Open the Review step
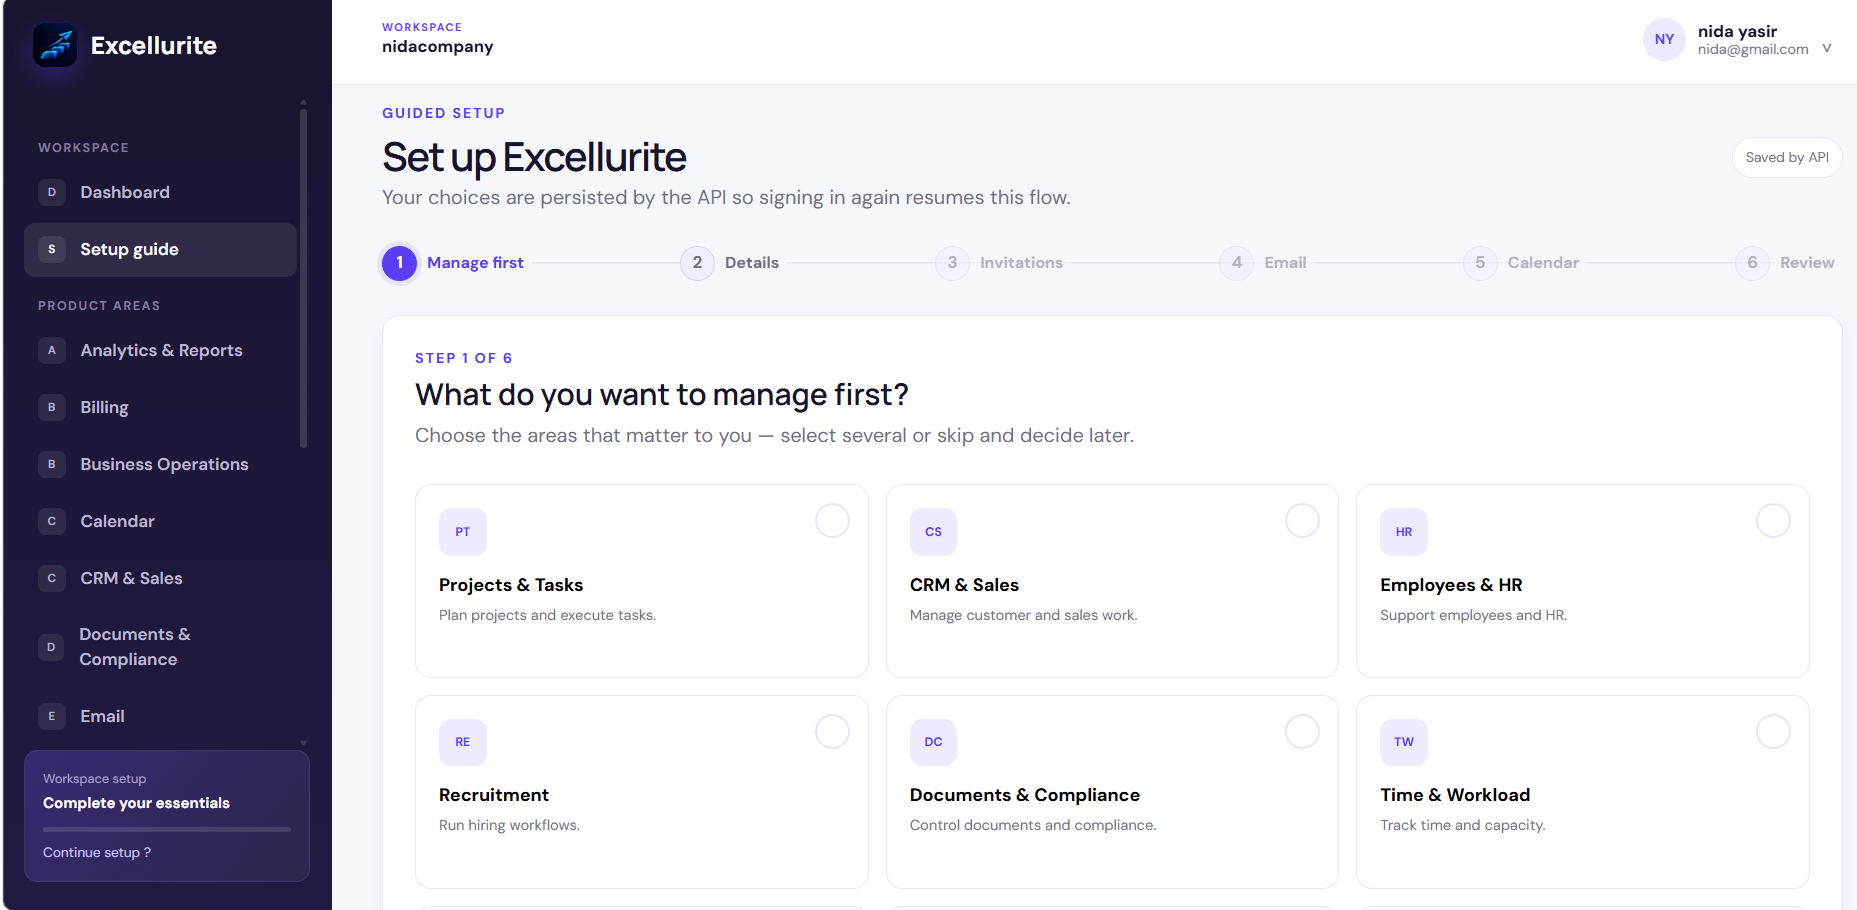 tap(1785, 263)
